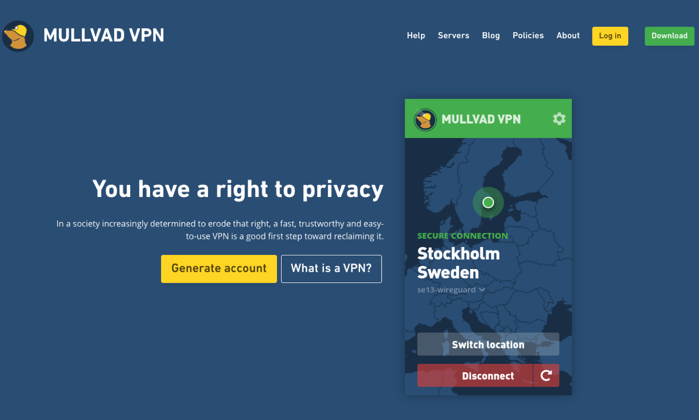This screenshot has width=699, height=420.
Task: Click Generate account button
Action: click(219, 268)
